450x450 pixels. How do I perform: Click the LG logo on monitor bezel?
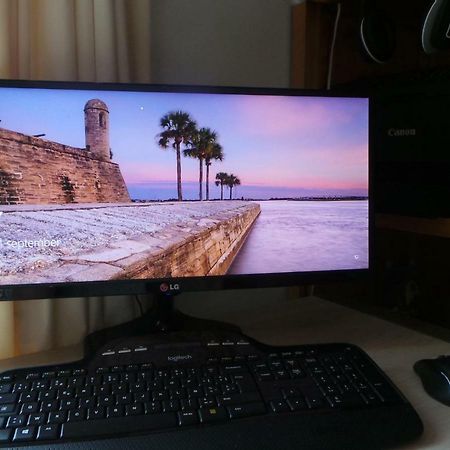(170, 287)
